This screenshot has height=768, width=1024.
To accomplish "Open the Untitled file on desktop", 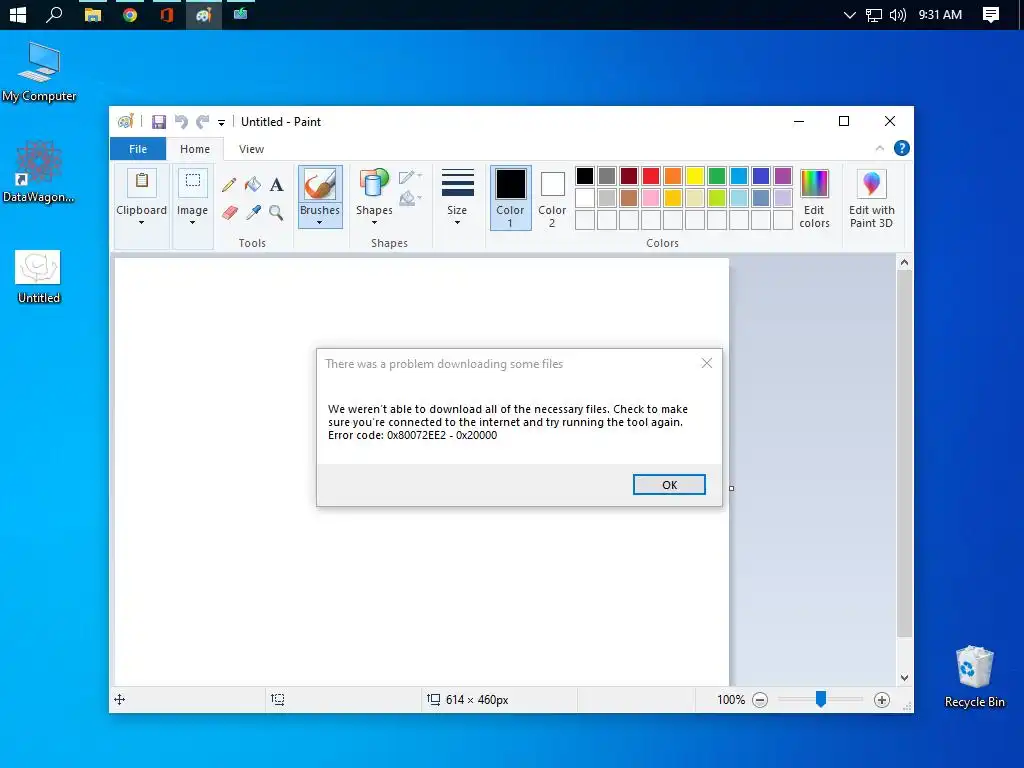I will coord(39,277).
